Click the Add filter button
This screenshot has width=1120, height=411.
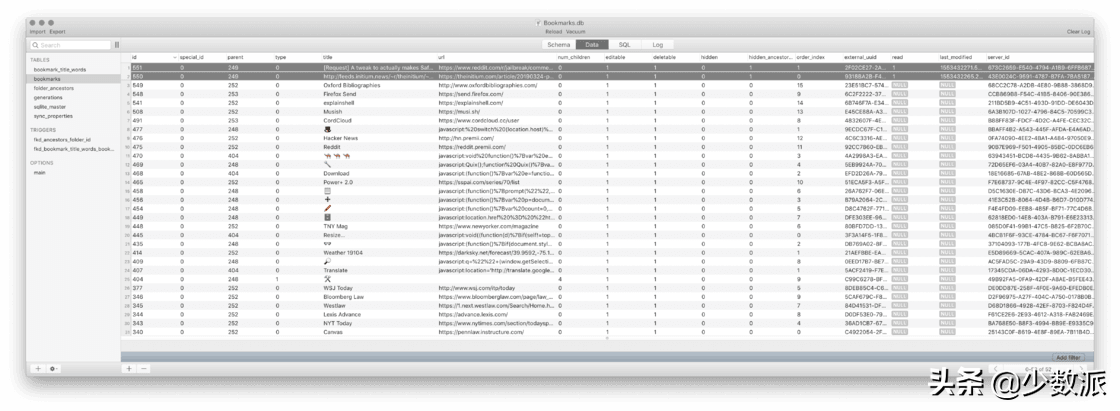pos(1069,357)
